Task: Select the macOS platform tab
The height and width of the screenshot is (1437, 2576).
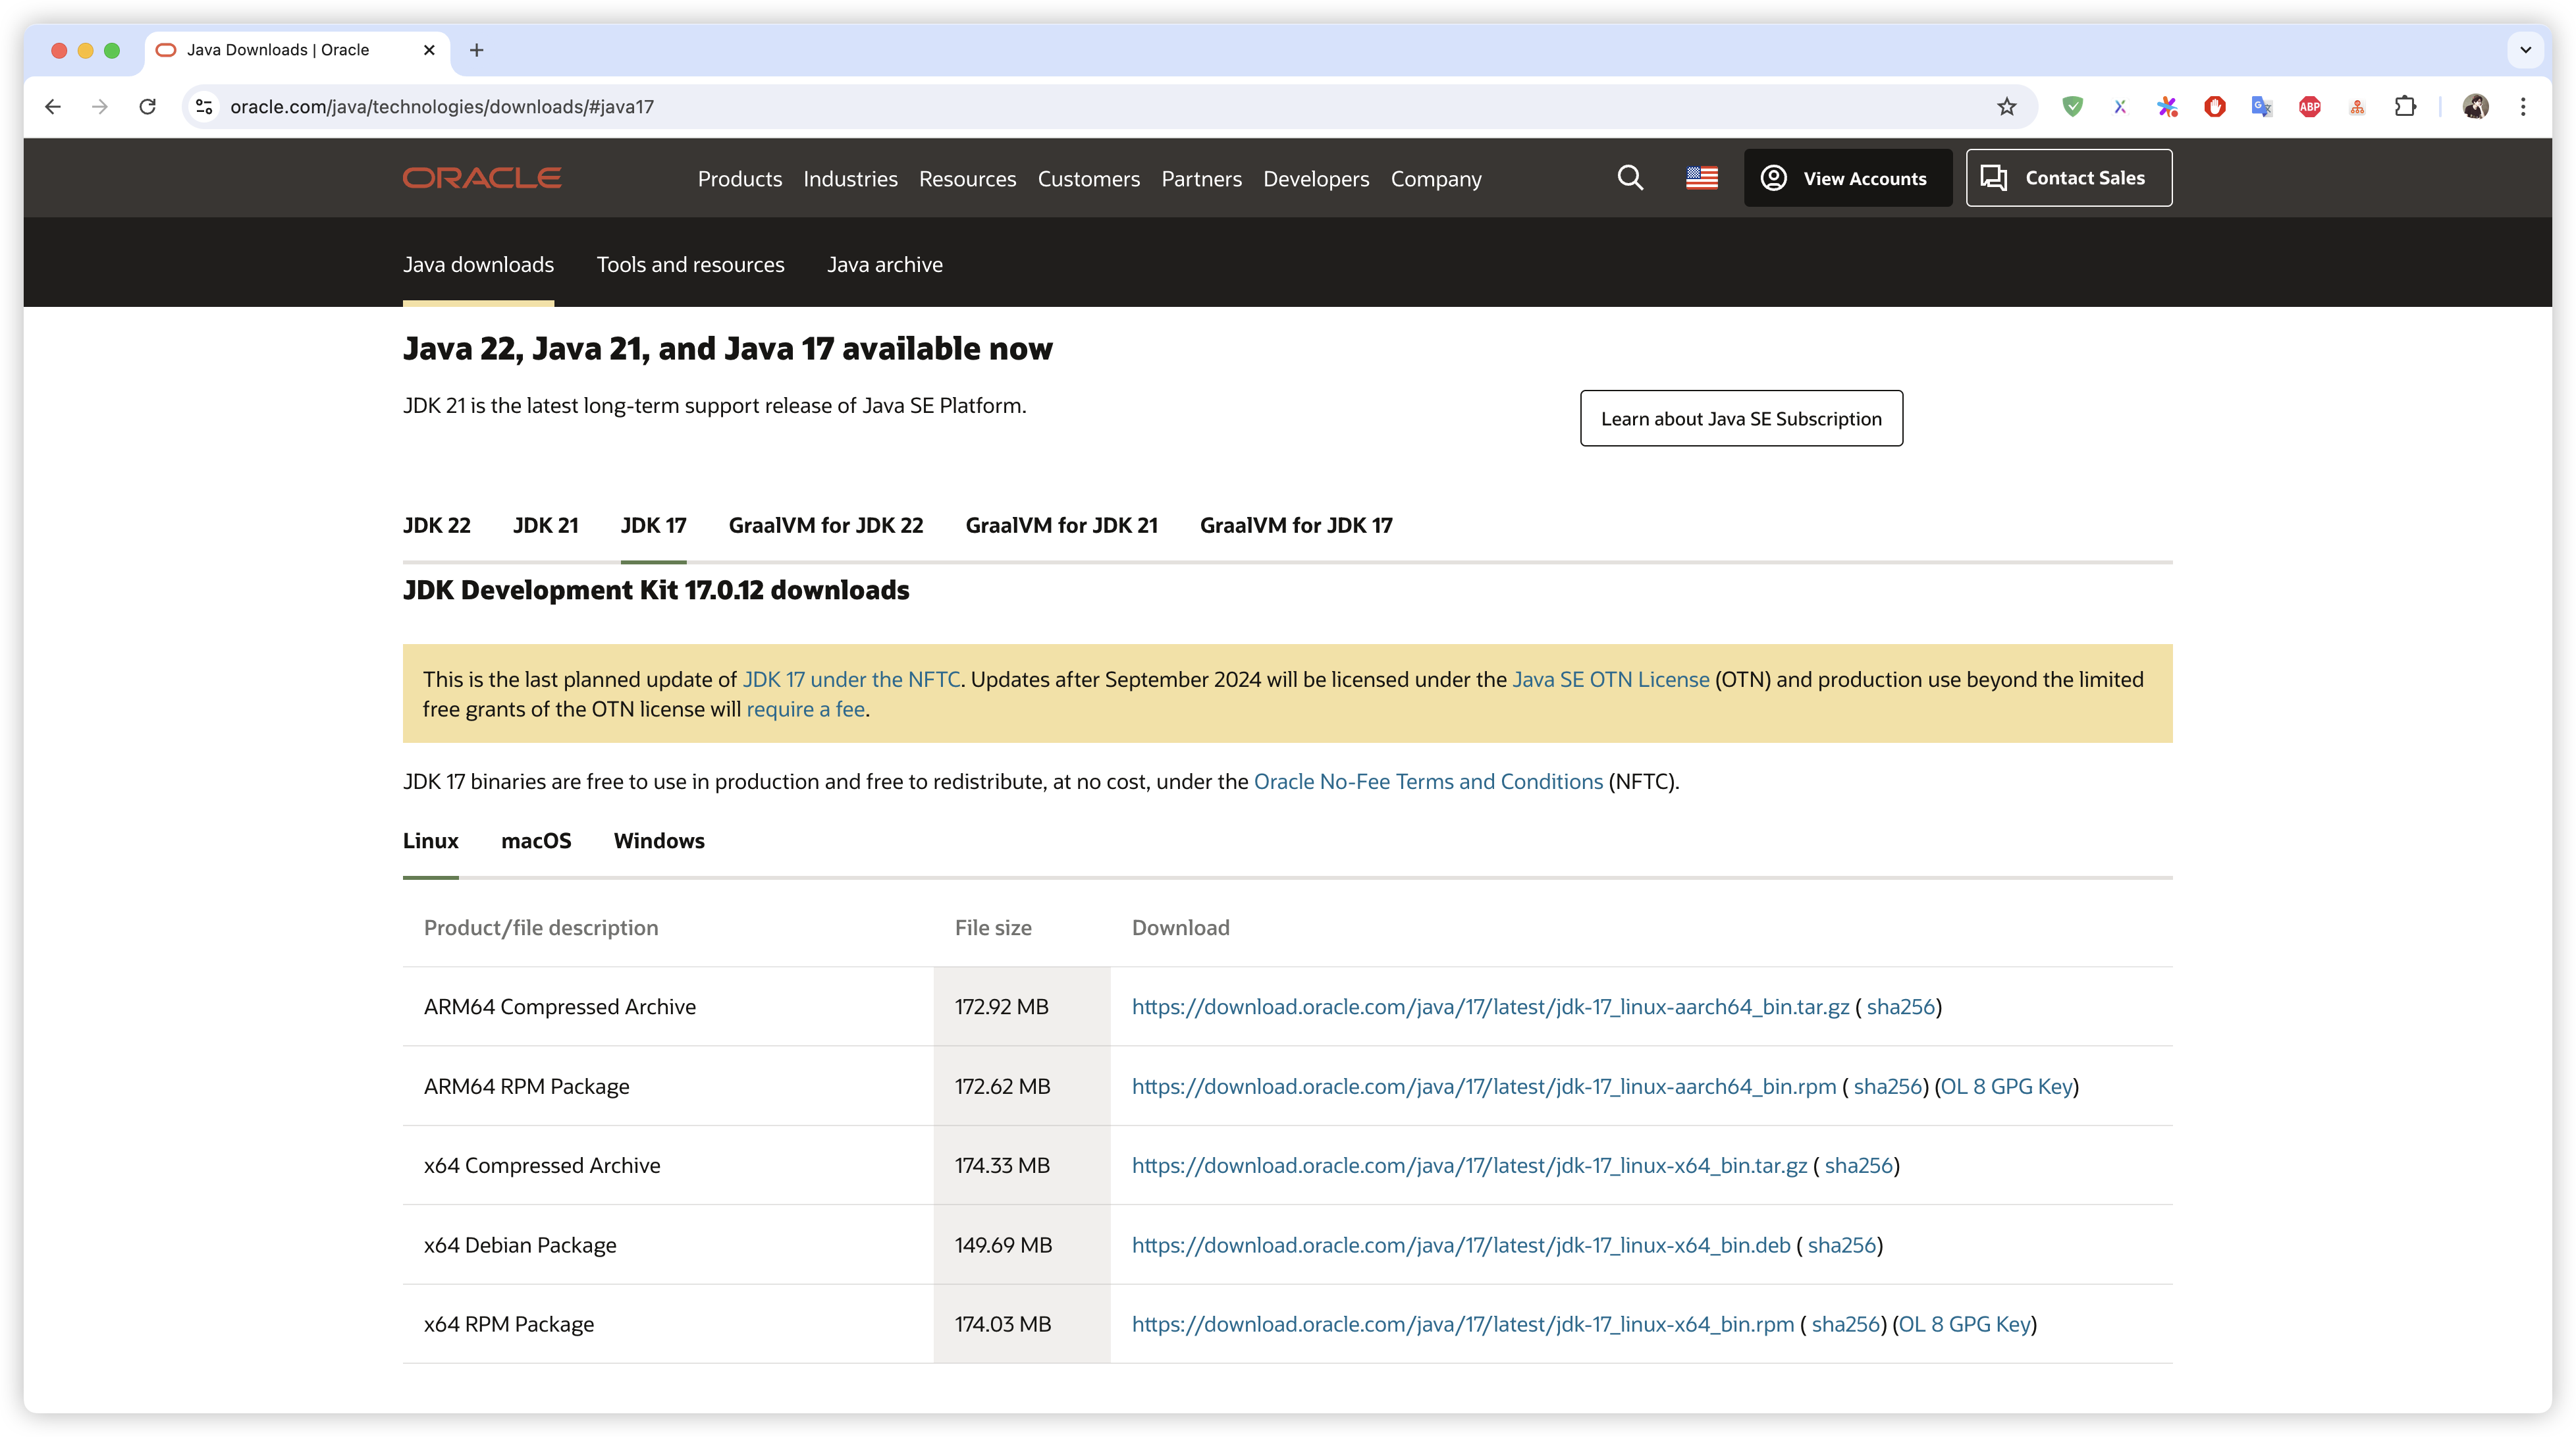Action: [536, 841]
